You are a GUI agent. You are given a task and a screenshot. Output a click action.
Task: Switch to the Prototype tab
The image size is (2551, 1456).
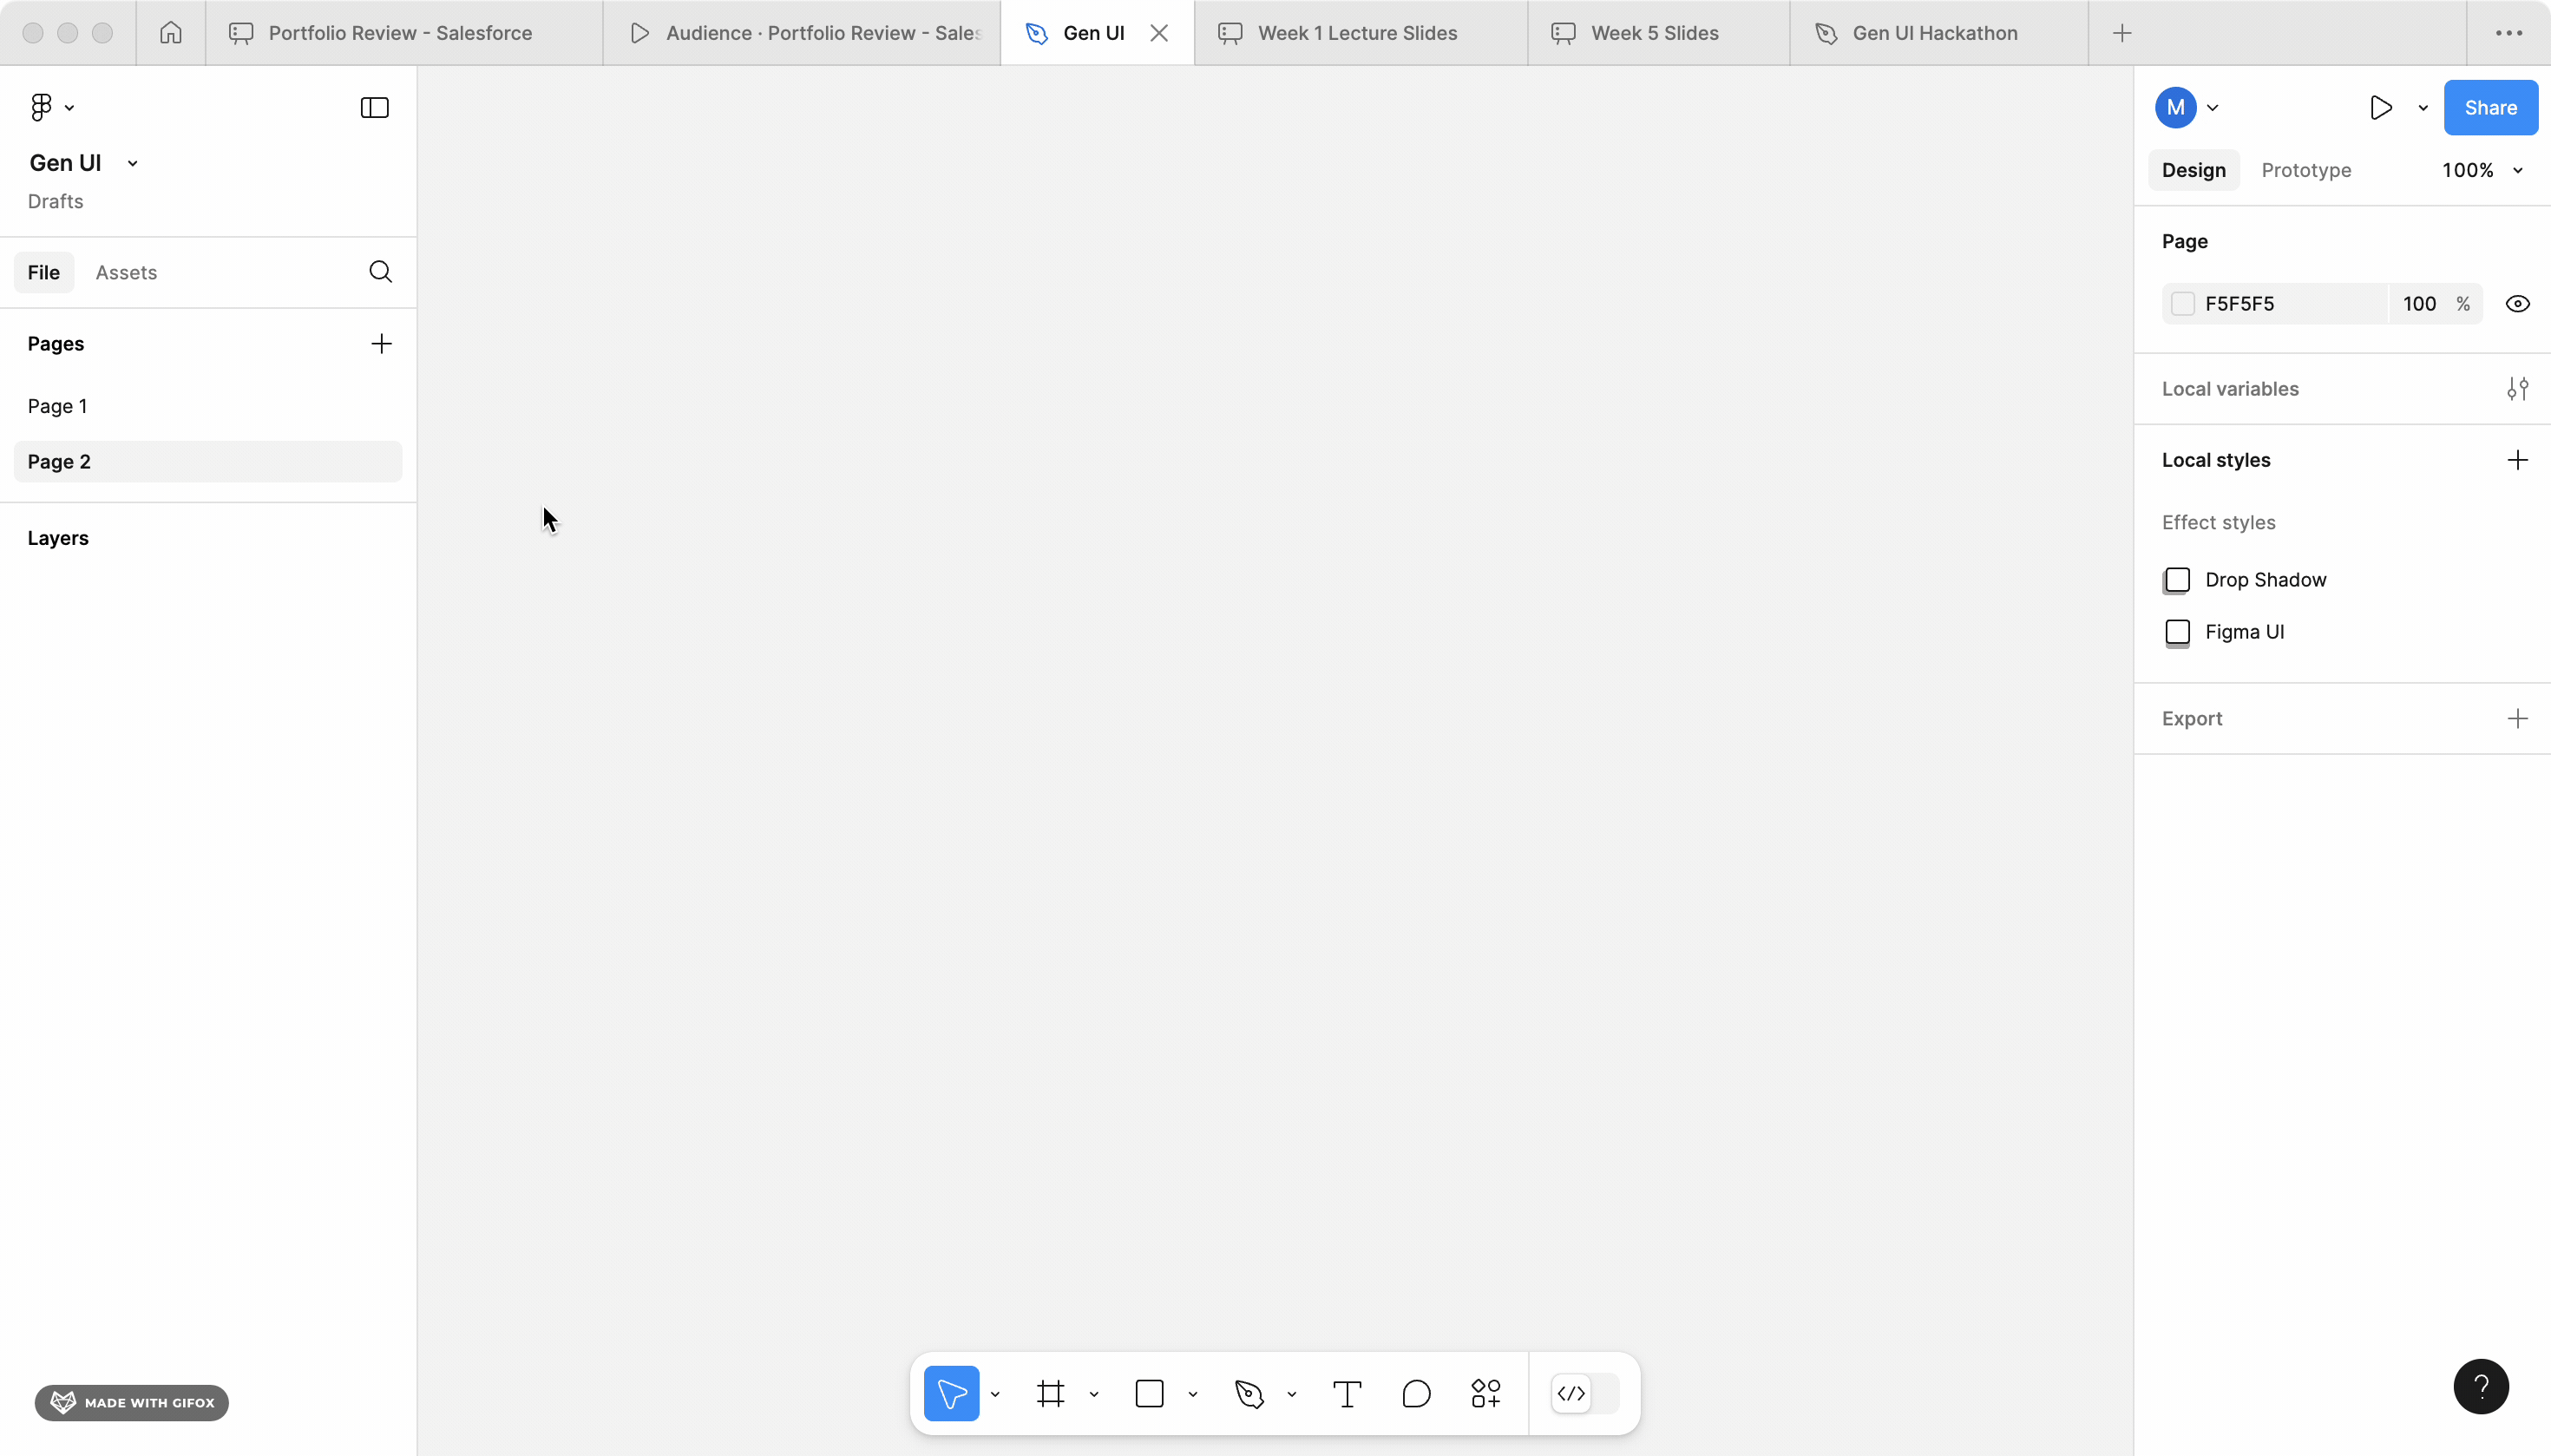click(x=2306, y=170)
